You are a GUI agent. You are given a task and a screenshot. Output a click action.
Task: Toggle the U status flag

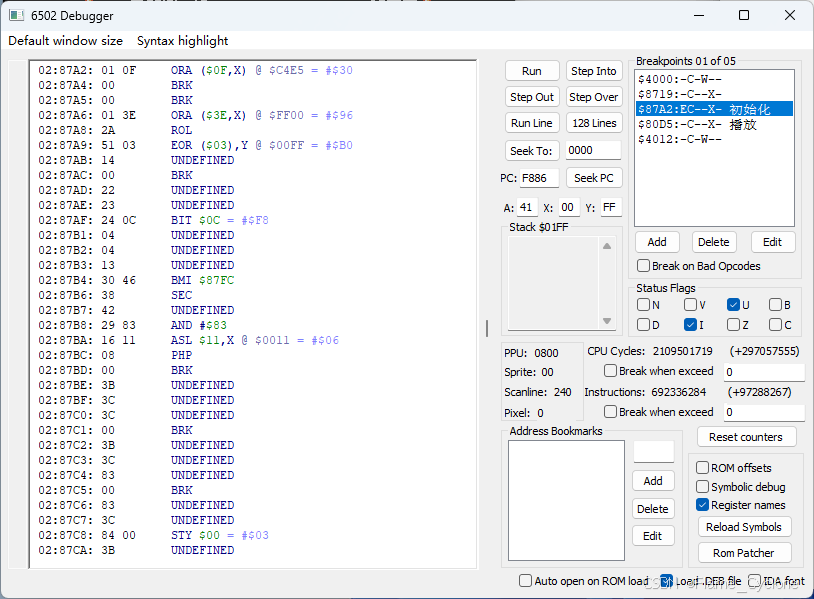pos(734,305)
